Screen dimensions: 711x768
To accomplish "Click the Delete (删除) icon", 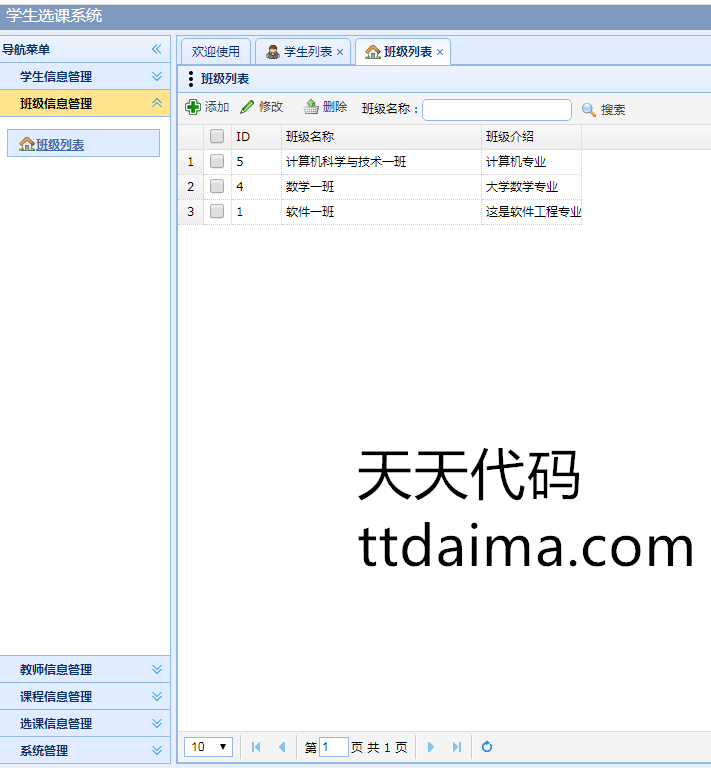I will point(311,108).
